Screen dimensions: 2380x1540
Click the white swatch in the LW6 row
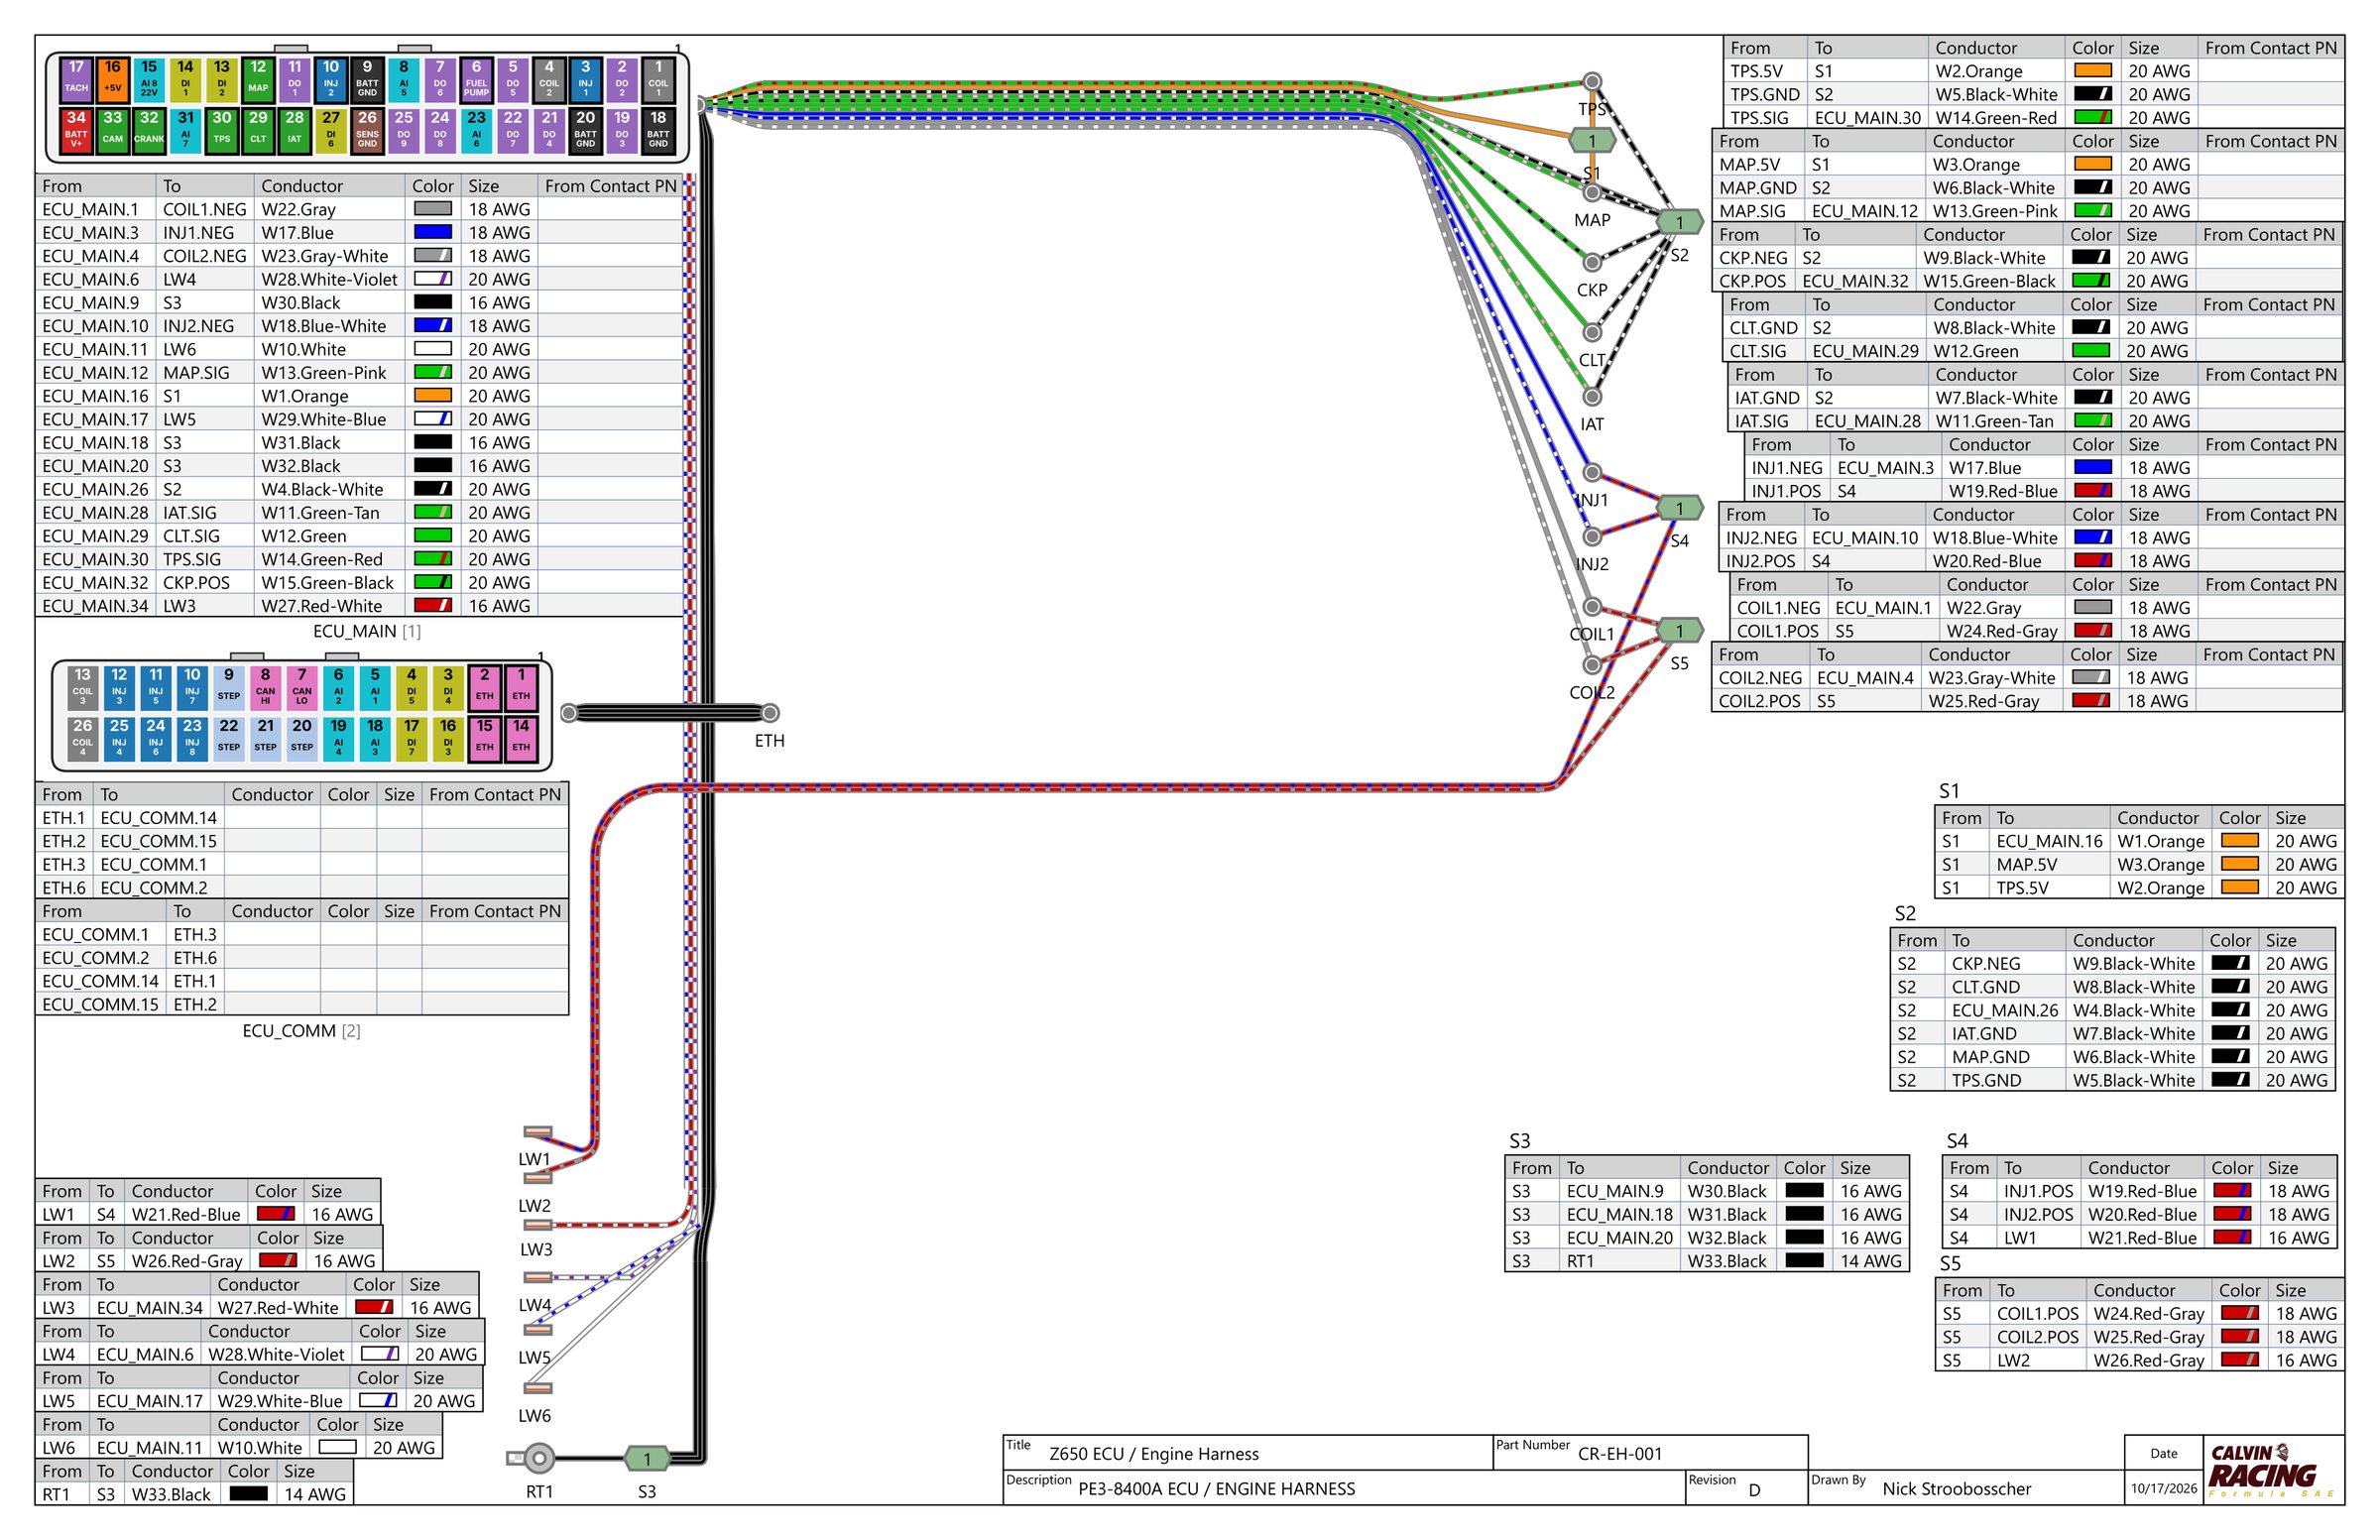[x=337, y=1447]
